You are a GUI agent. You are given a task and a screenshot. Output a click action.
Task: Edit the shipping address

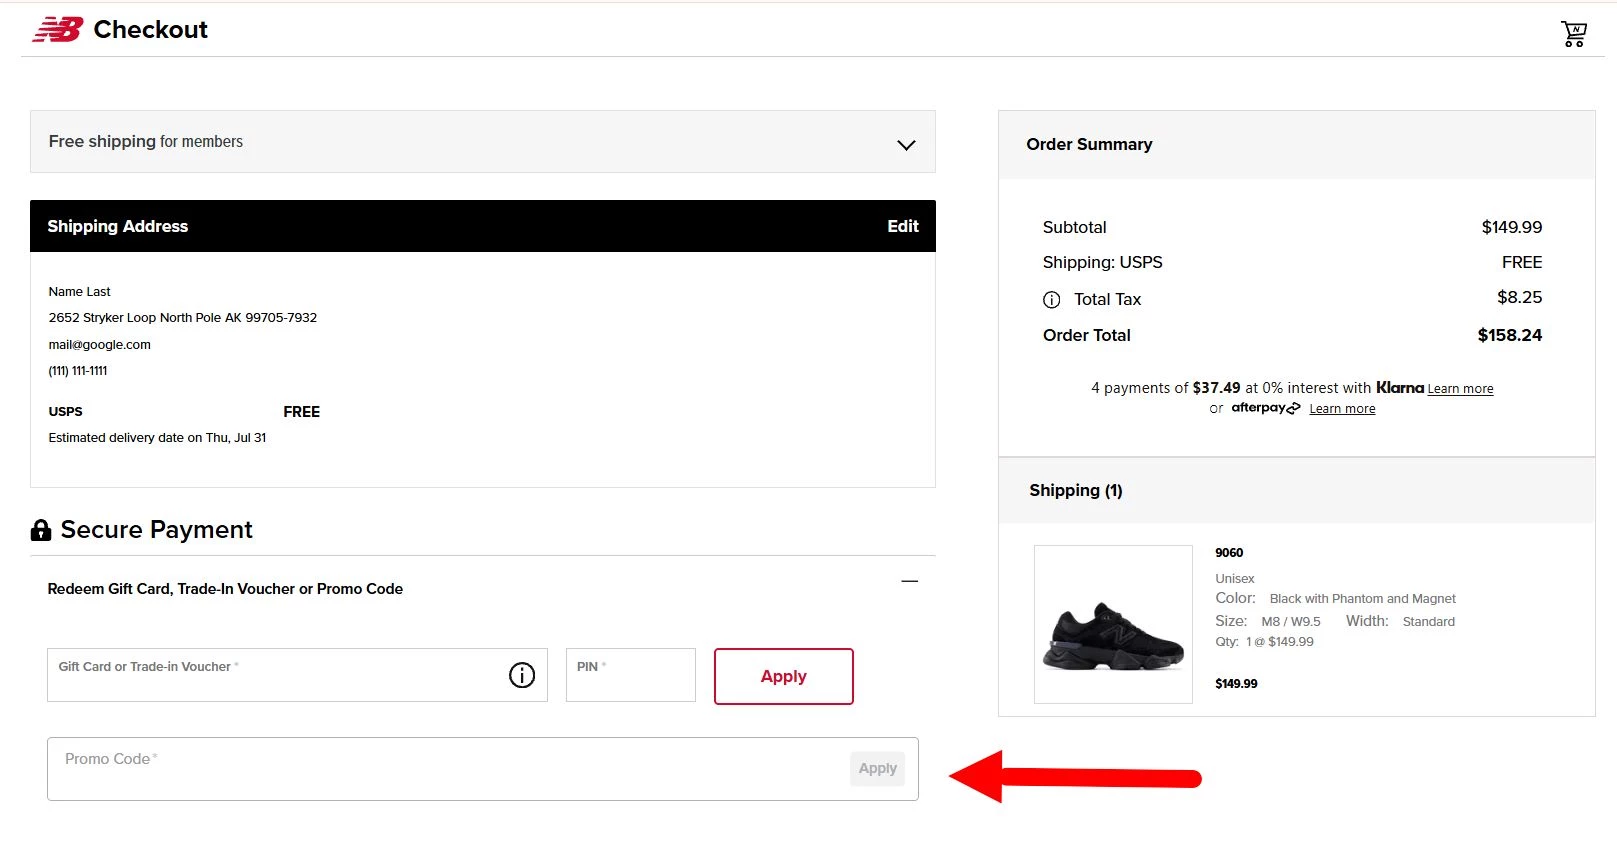point(903,226)
